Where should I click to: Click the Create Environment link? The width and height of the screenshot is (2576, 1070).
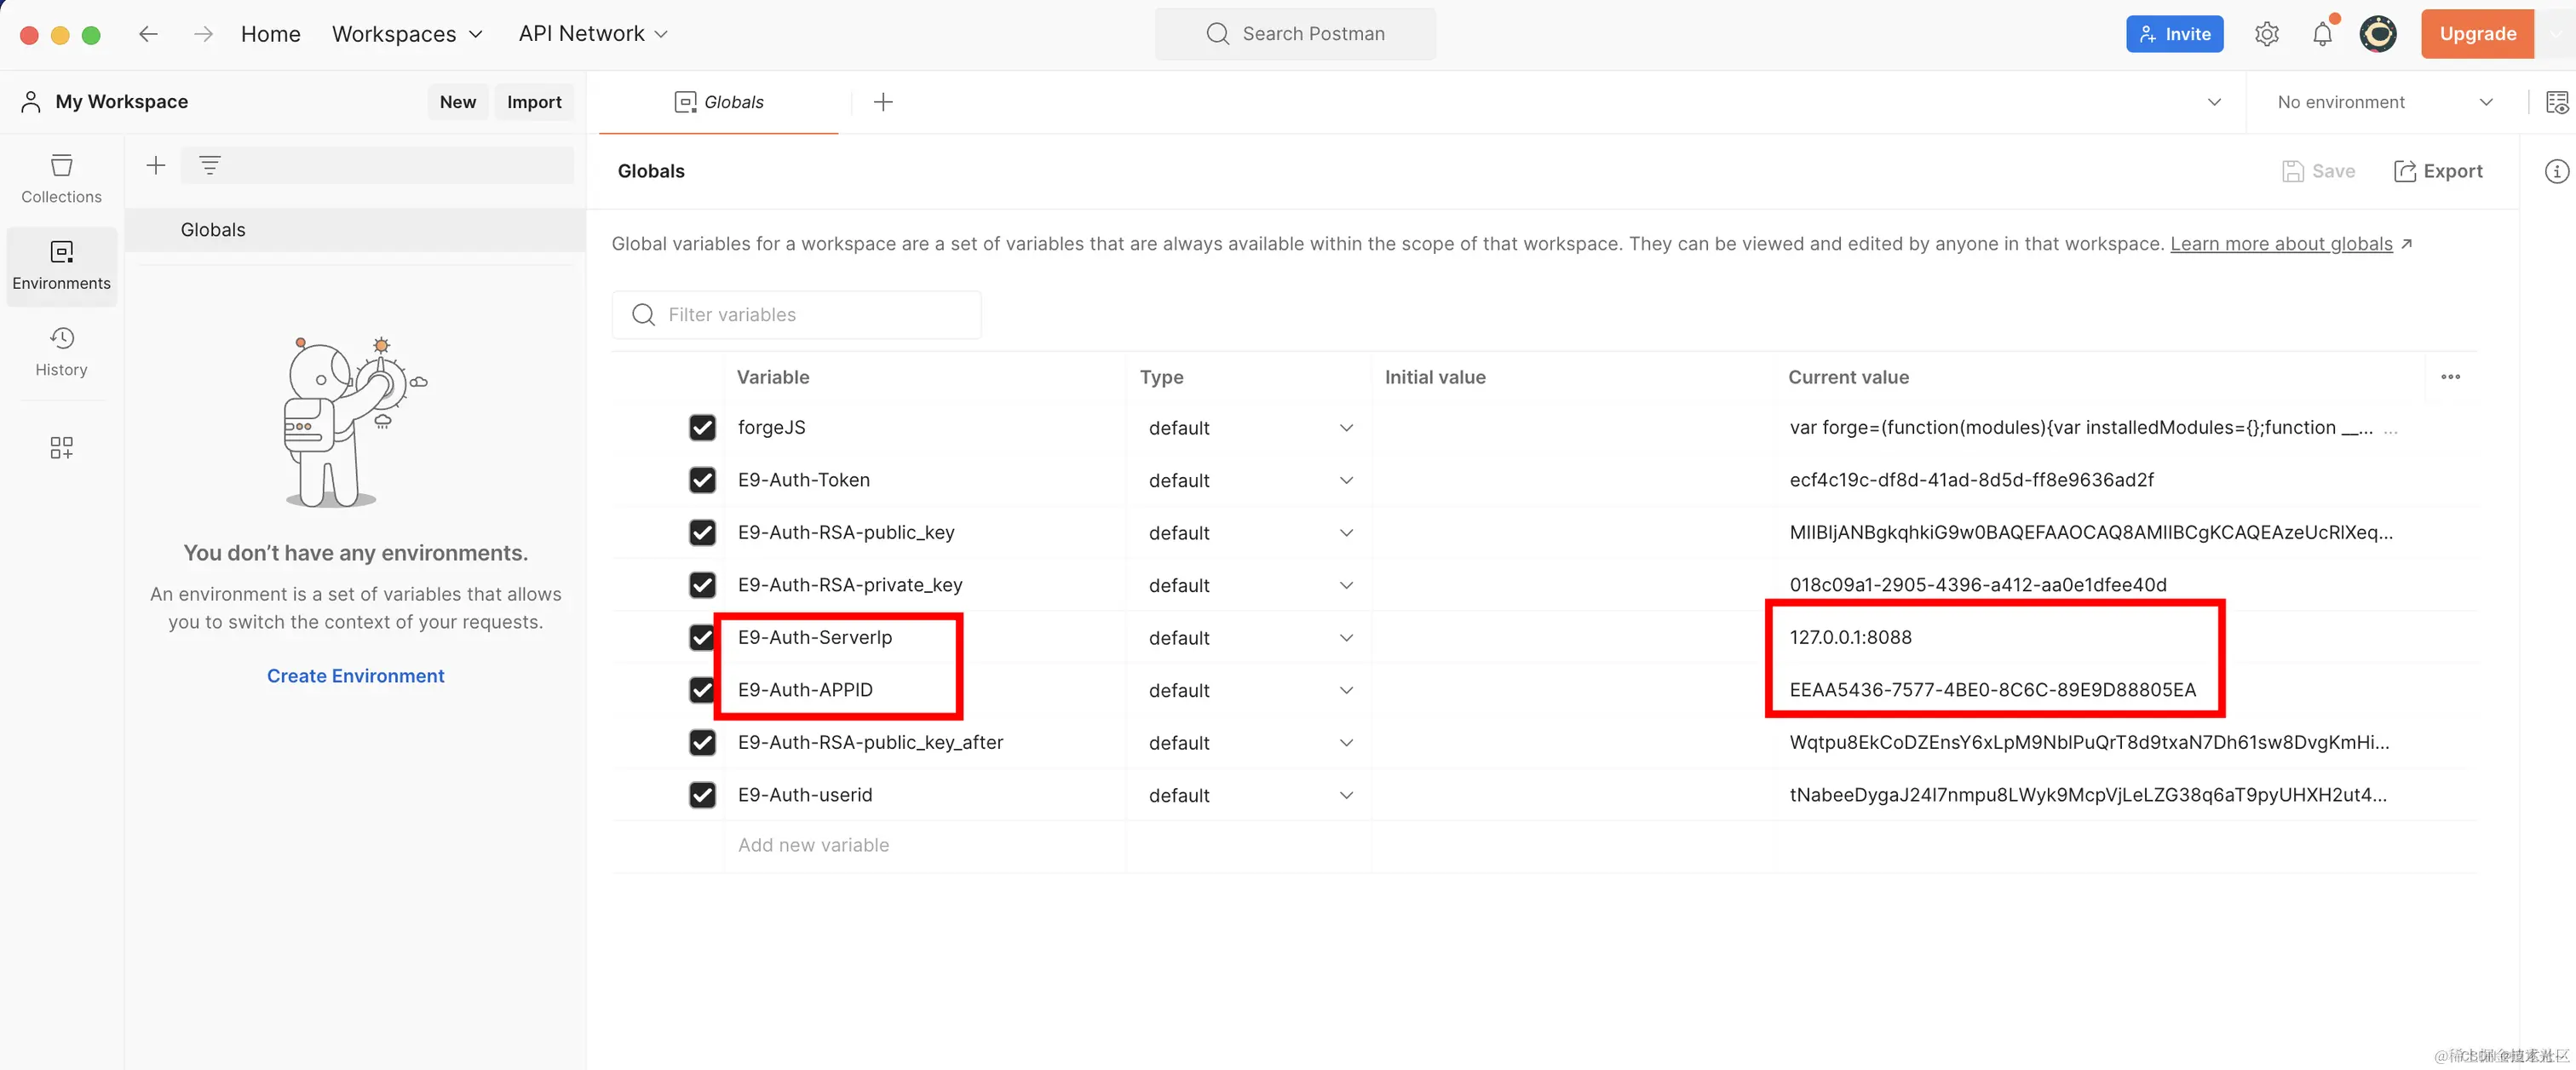(355, 676)
